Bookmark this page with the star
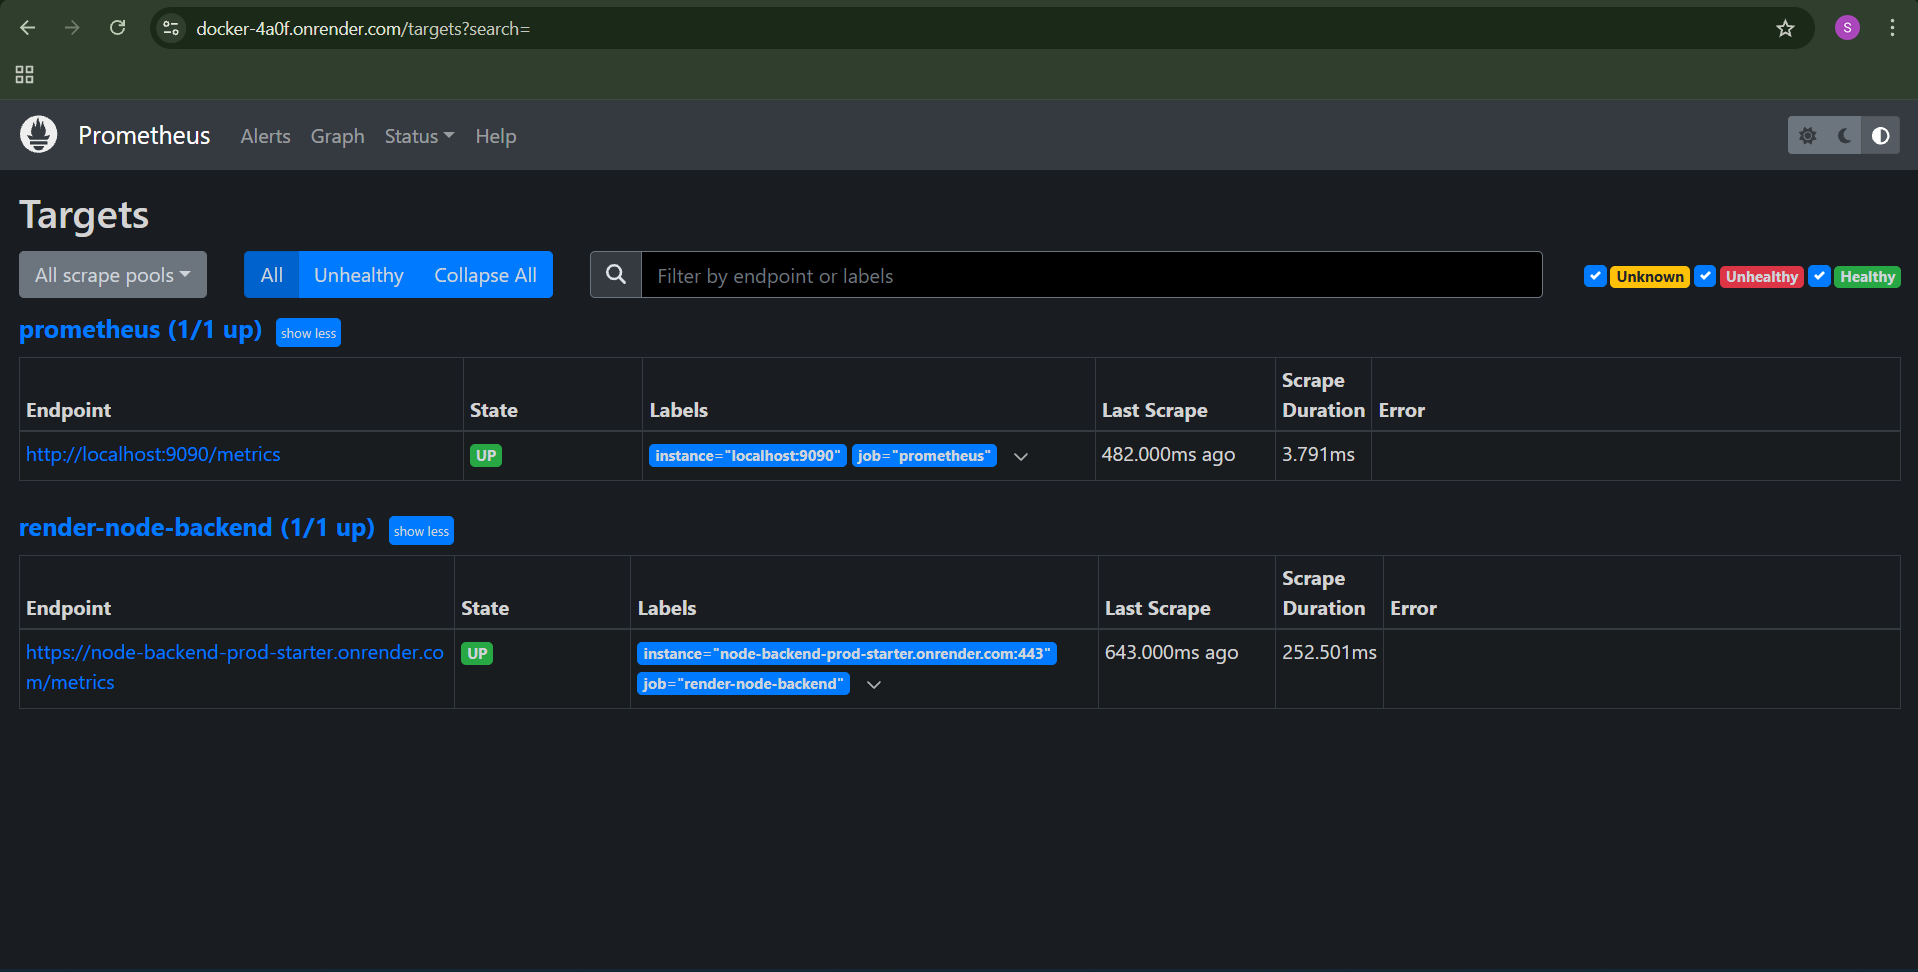 point(1785,28)
